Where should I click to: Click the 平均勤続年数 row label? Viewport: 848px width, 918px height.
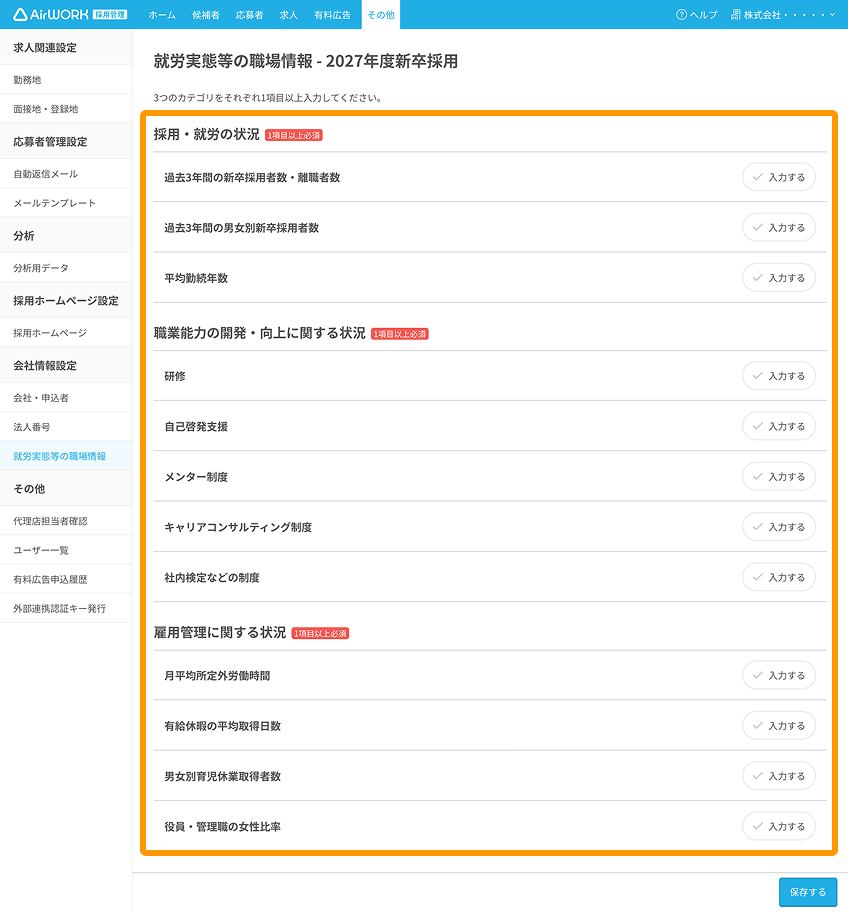click(x=196, y=278)
